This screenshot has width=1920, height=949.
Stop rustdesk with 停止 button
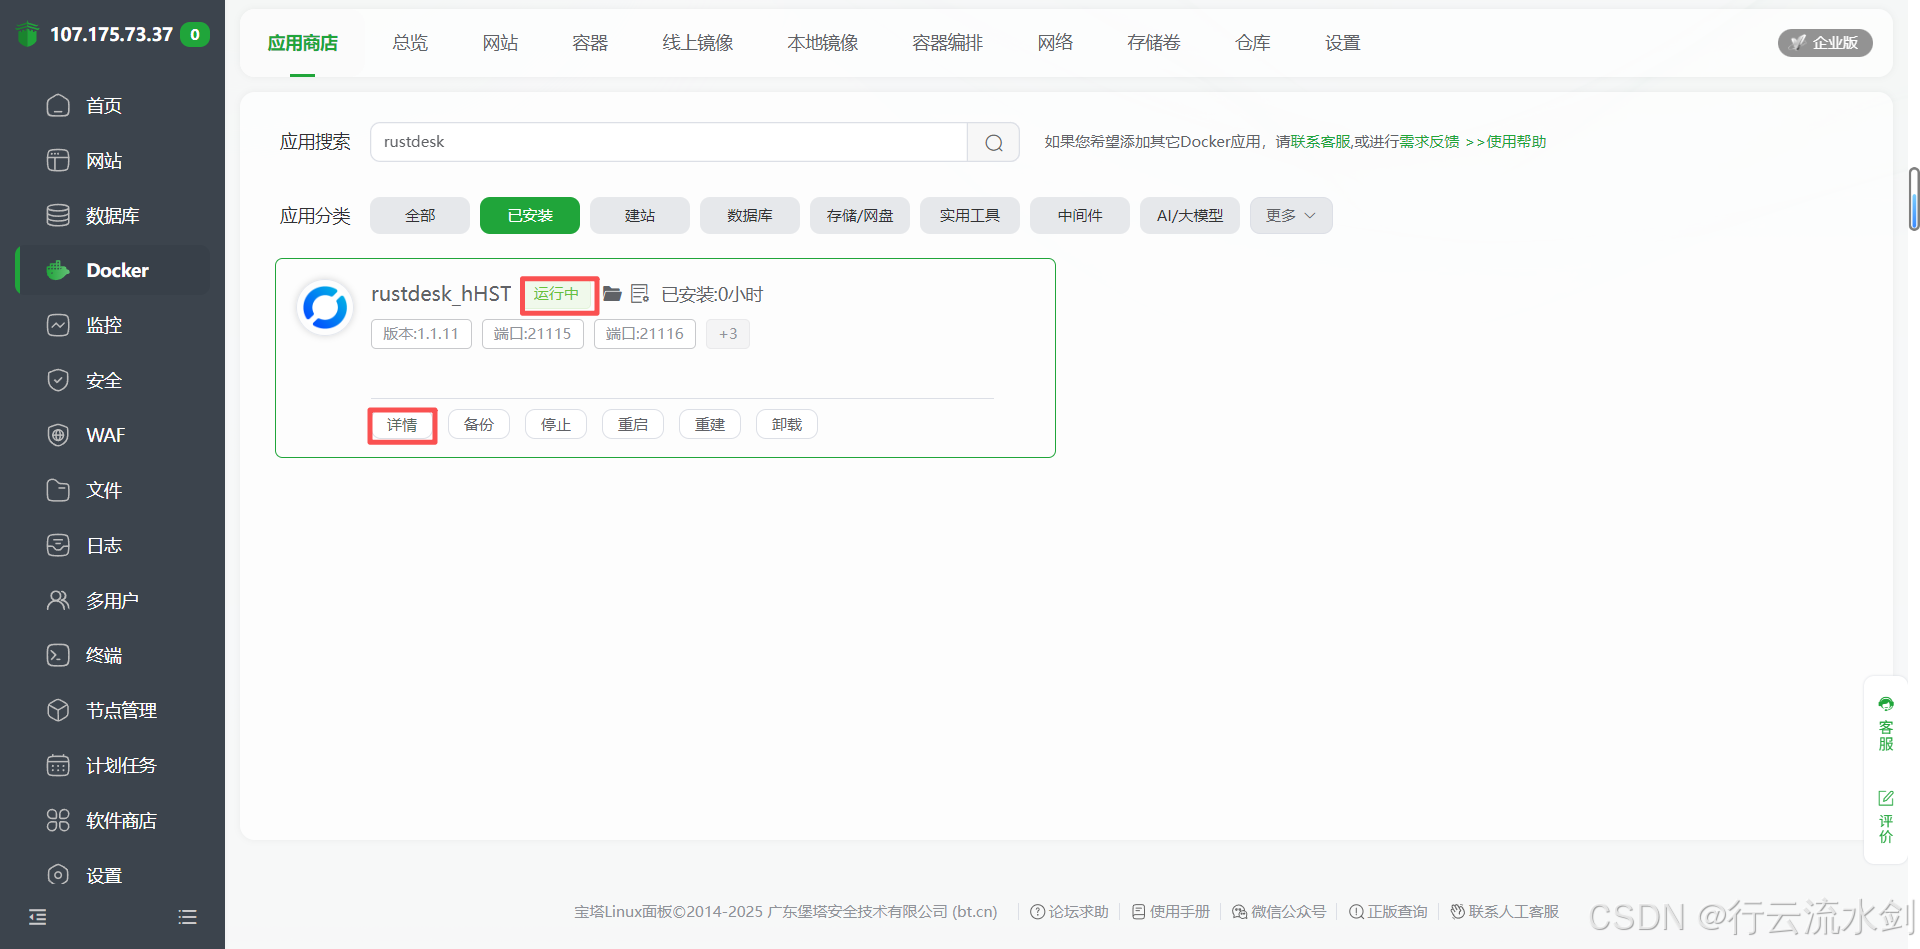click(x=555, y=425)
